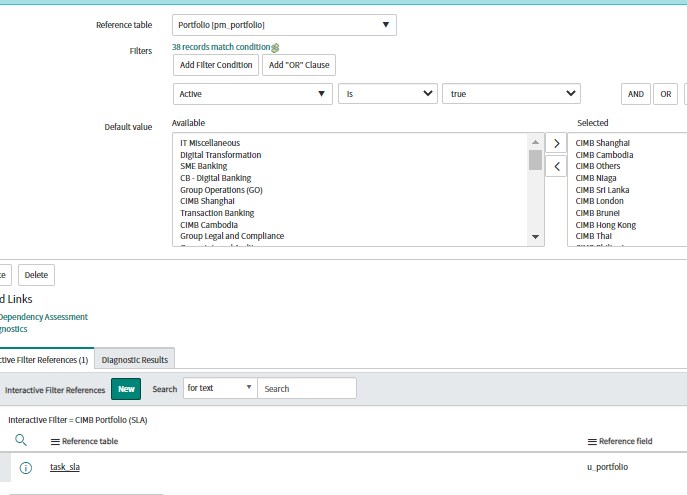Click the Available list scrollbar thumb
This screenshot has width=687, height=495.
tap(535, 160)
